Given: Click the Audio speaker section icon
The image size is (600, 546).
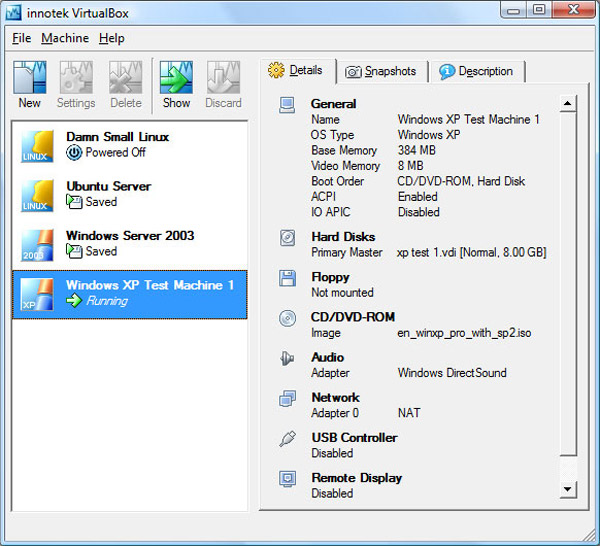Looking at the screenshot, I should pyautogui.click(x=287, y=359).
